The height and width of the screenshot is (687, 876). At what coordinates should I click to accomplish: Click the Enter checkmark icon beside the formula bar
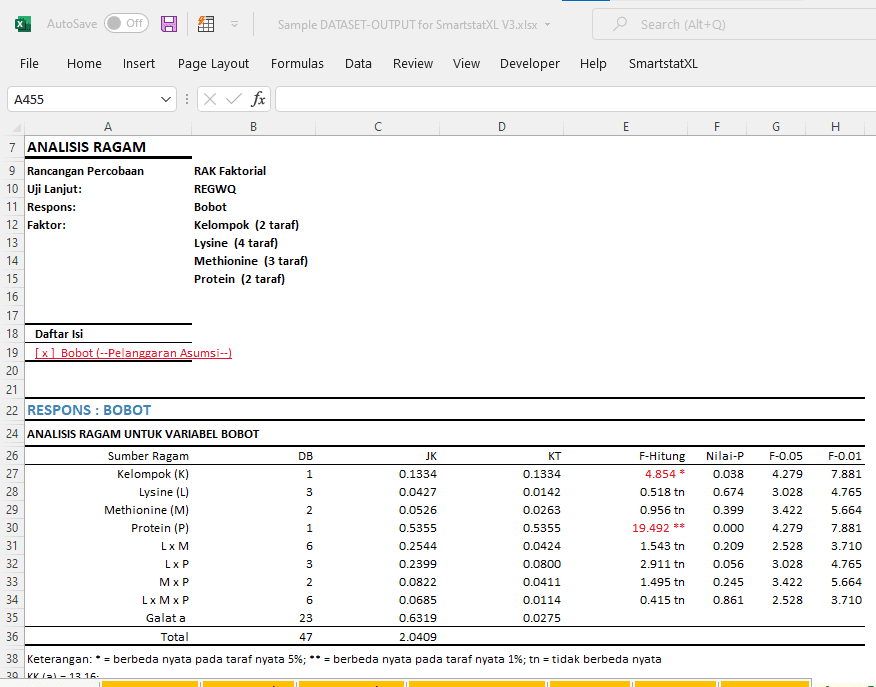click(x=233, y=99)
